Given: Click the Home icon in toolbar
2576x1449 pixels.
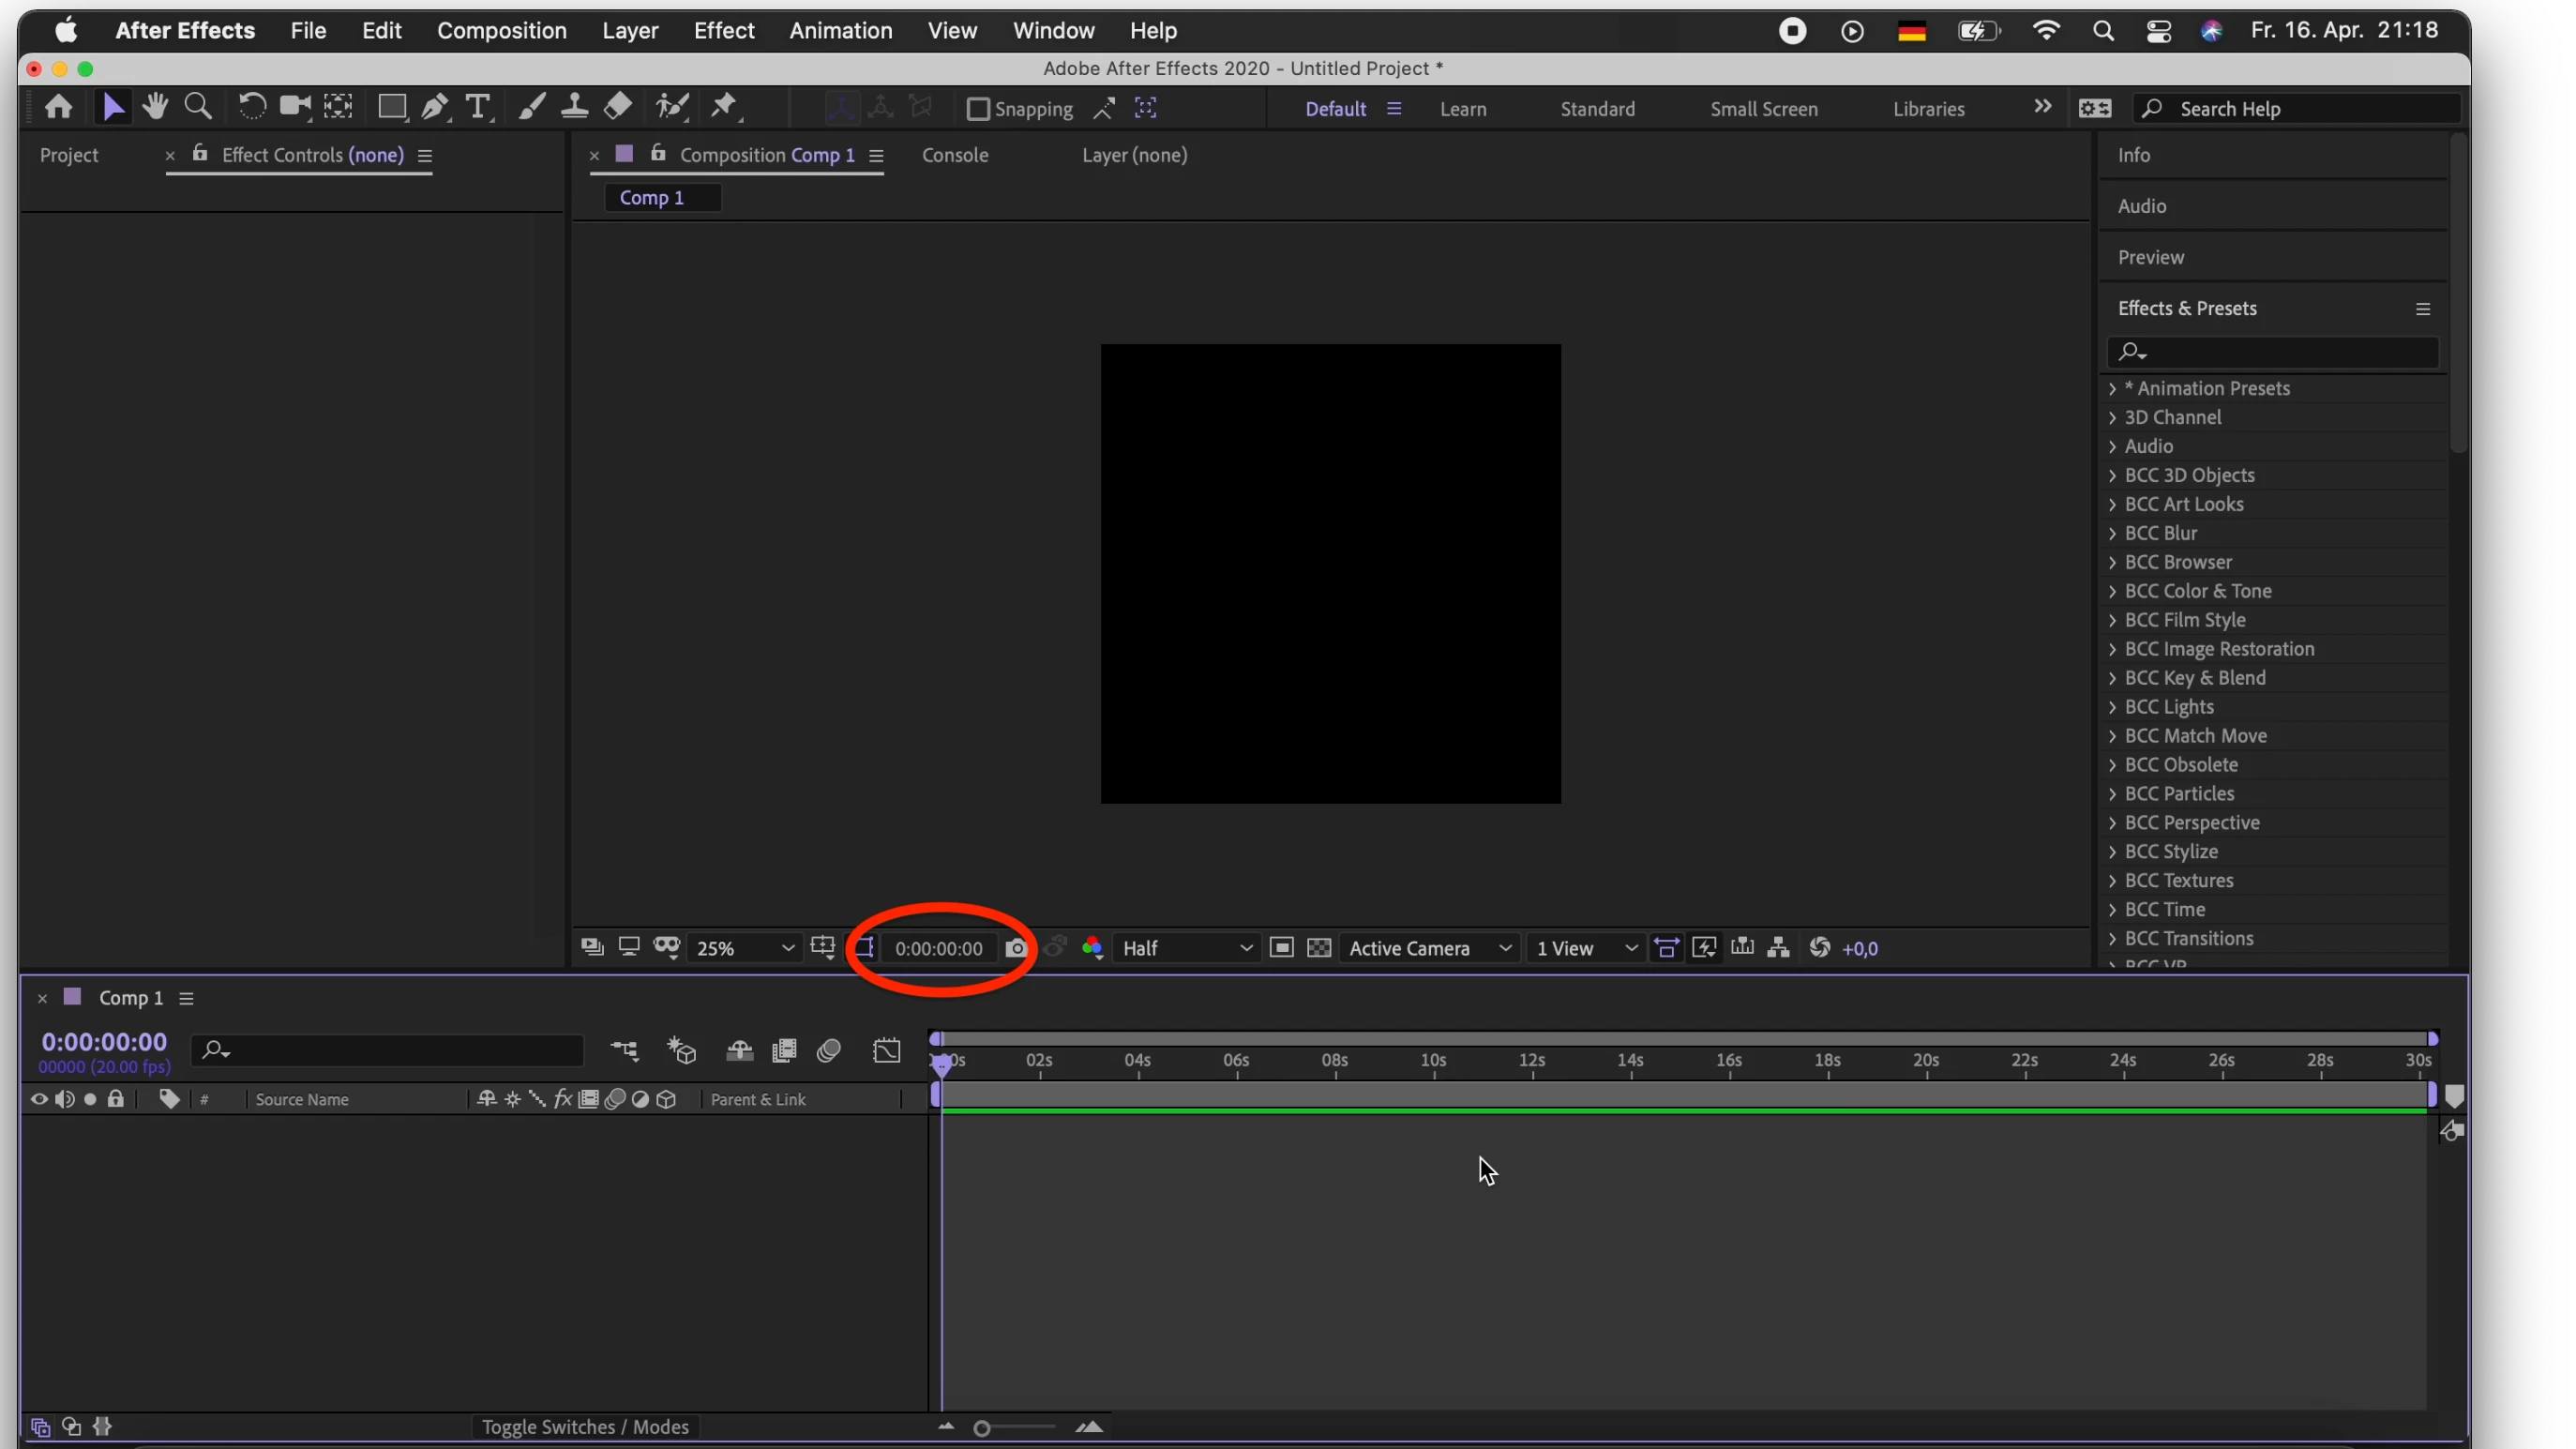Looking at the screenshot, I should click(58, 107).
